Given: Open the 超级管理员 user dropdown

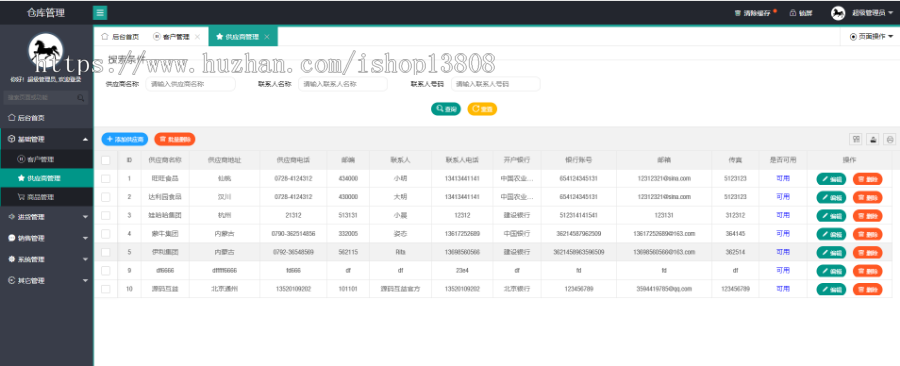Looking at the screenshot, I should tap(872, 13).
